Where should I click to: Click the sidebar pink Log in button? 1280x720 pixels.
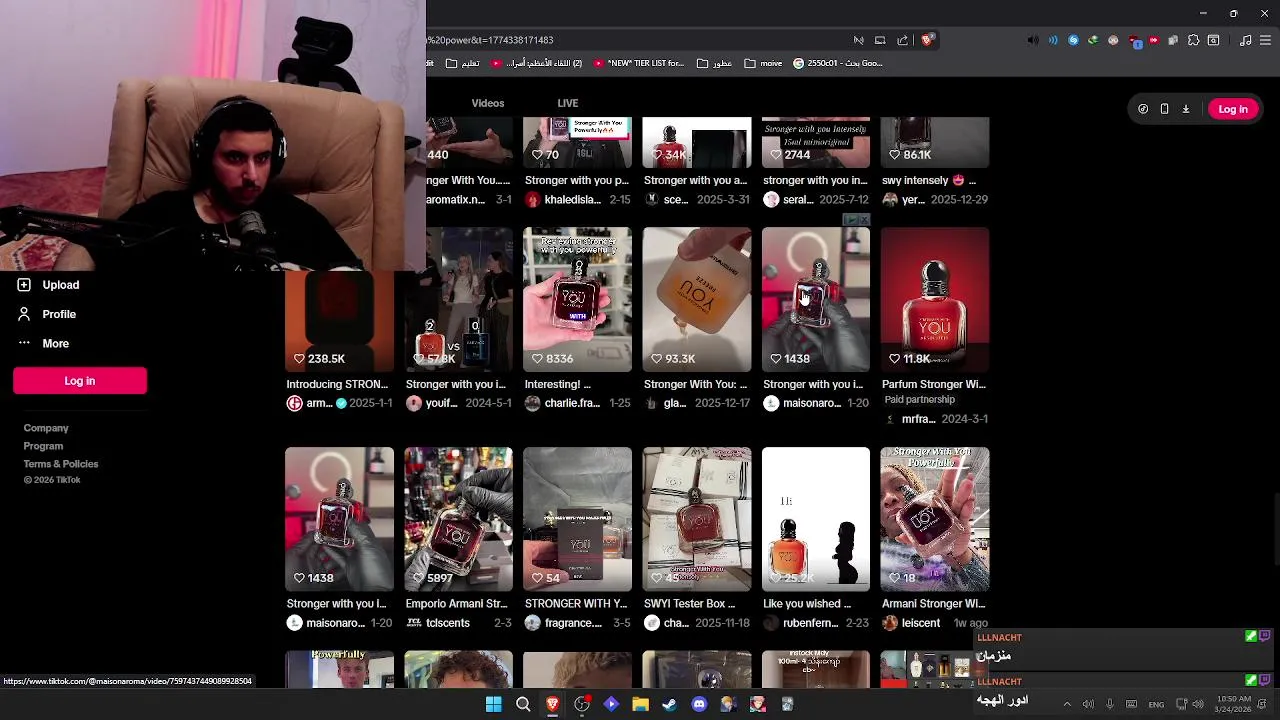[80, 381]
